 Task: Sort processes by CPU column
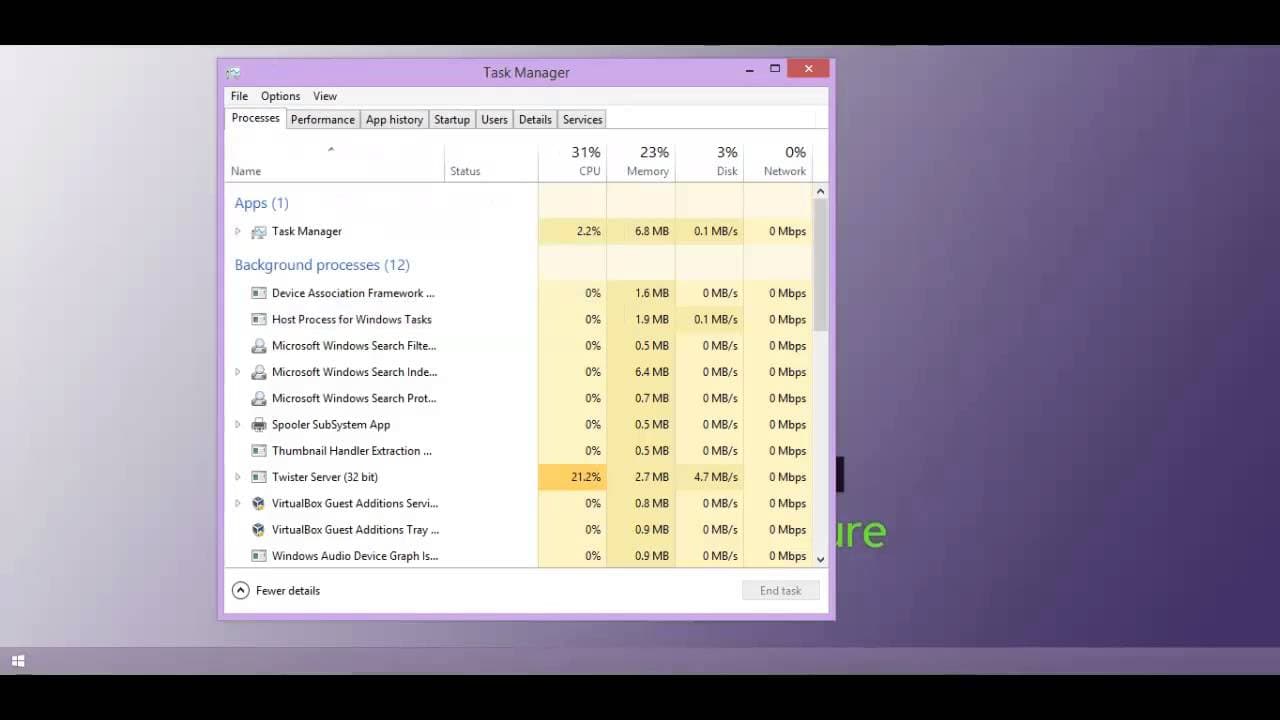[x=572, y=162]
